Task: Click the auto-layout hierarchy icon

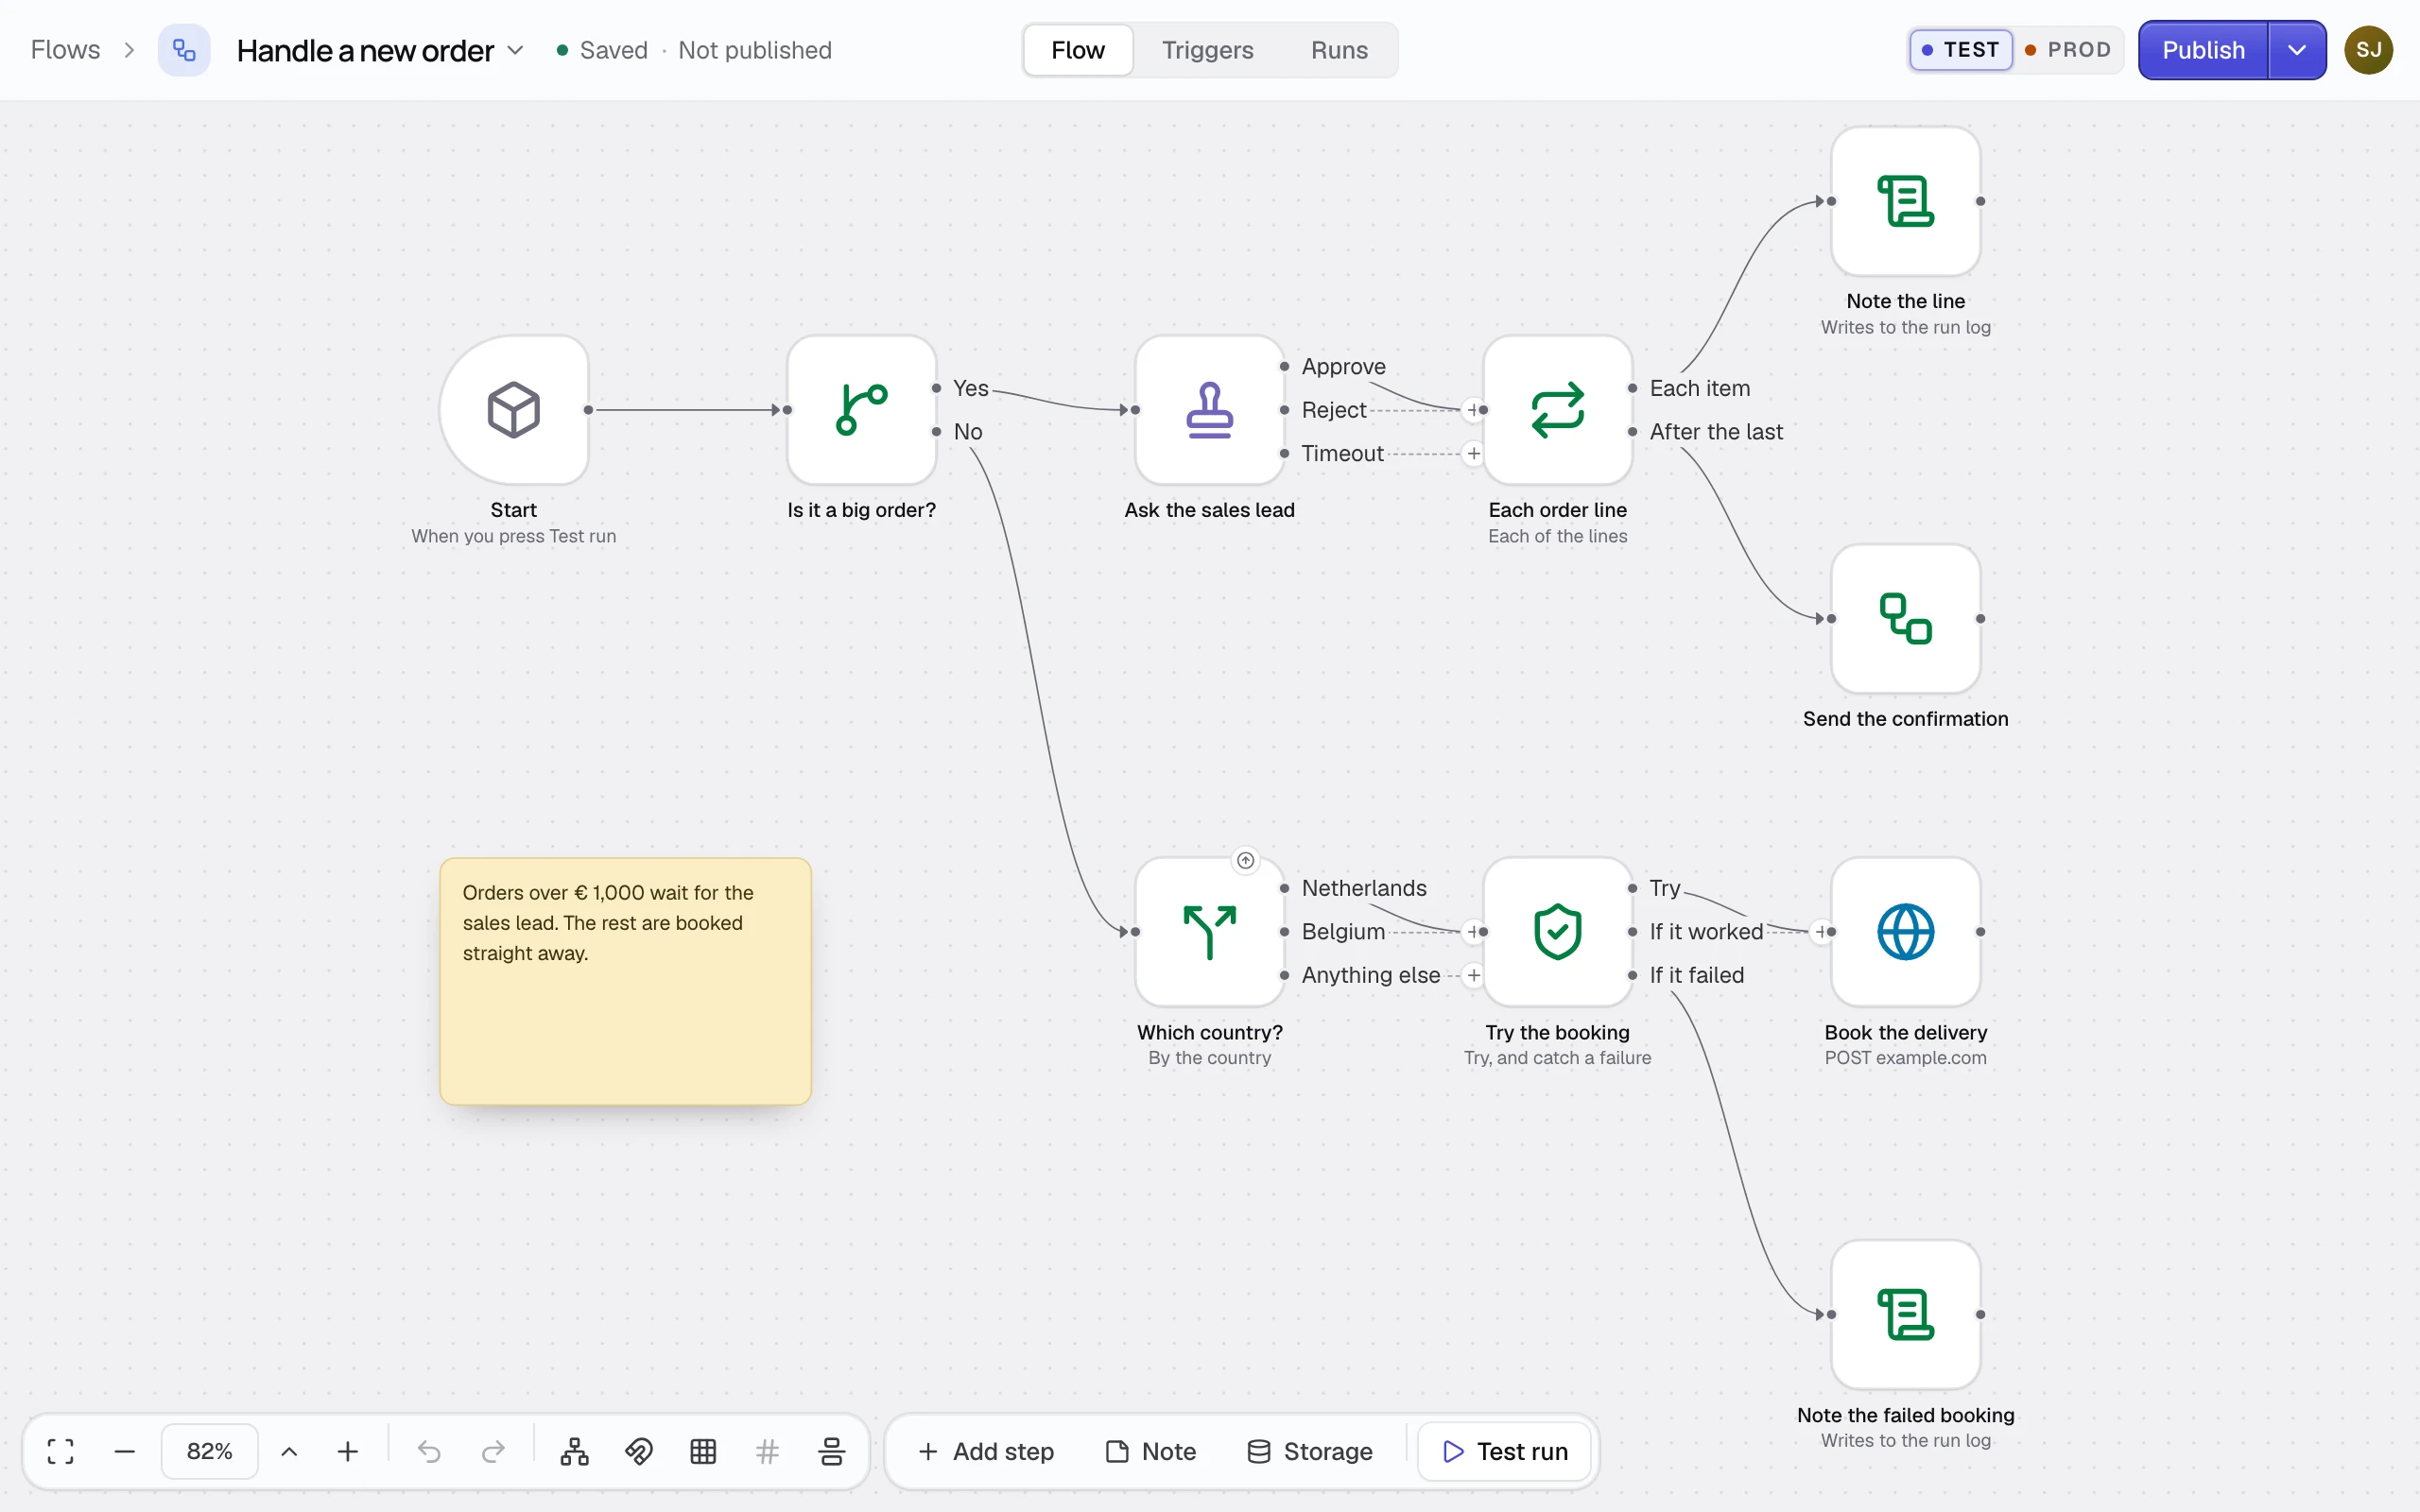Action: pos(574,1451)
